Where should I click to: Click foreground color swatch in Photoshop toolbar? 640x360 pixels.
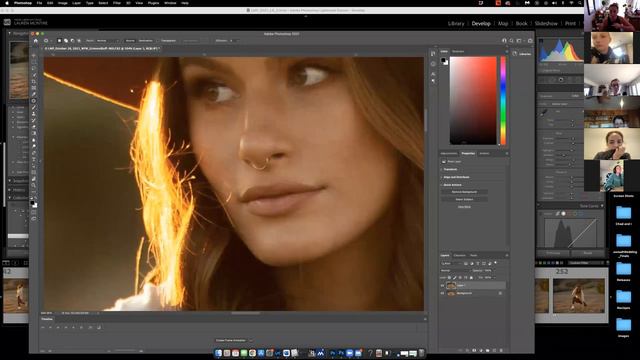point(33,203)
